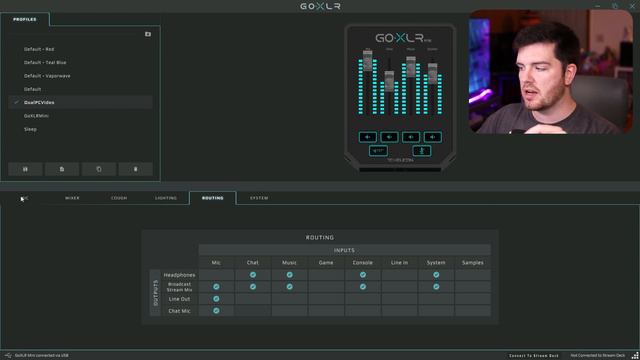Click the USB connection icon in status bar

click(x=8, y=356)
